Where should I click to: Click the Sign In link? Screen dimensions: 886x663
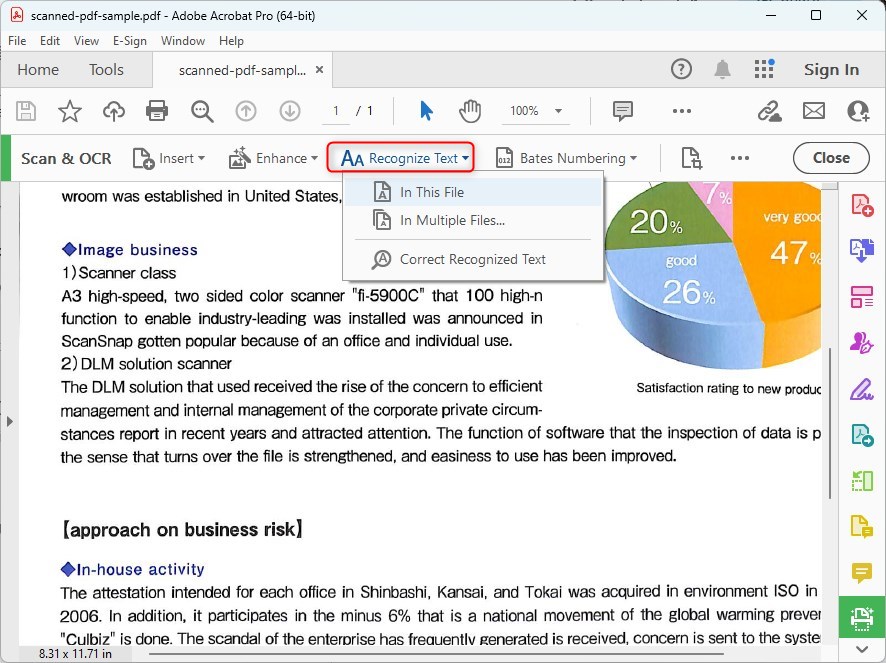[831, 70]
